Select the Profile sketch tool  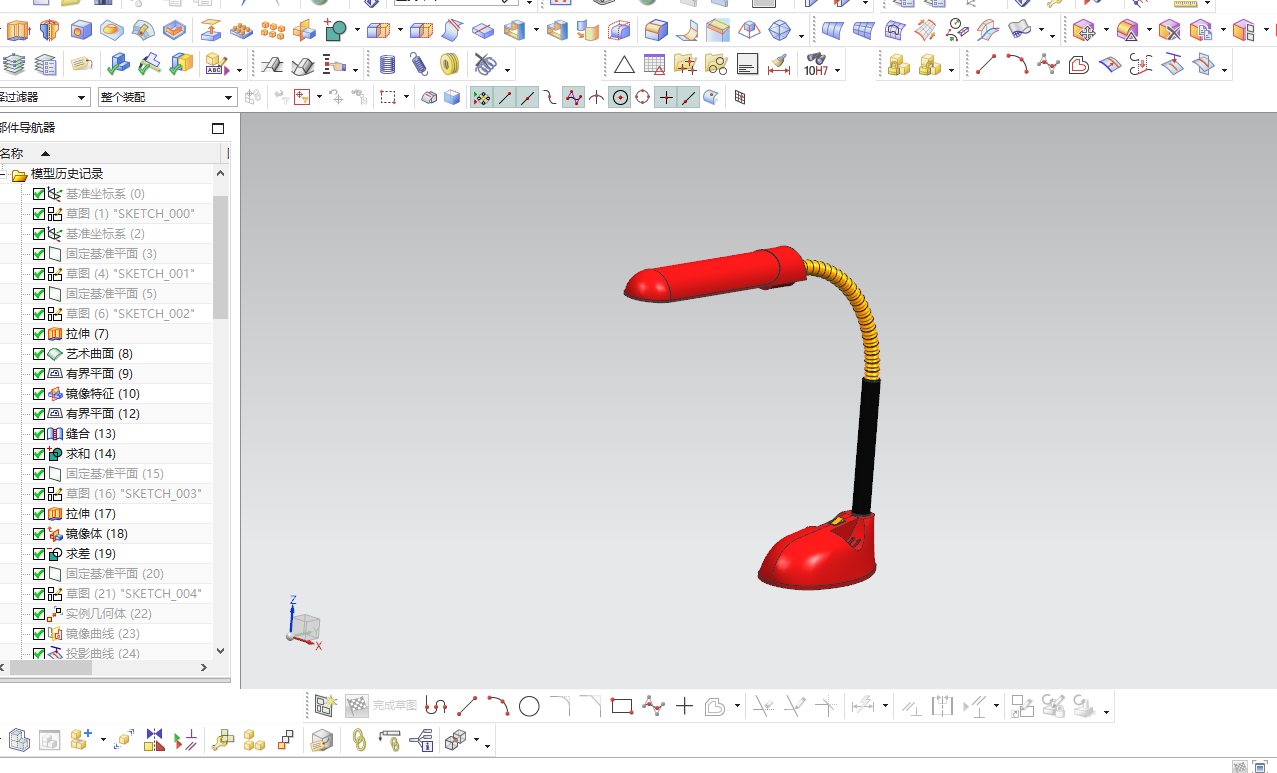tap(436, 706)
